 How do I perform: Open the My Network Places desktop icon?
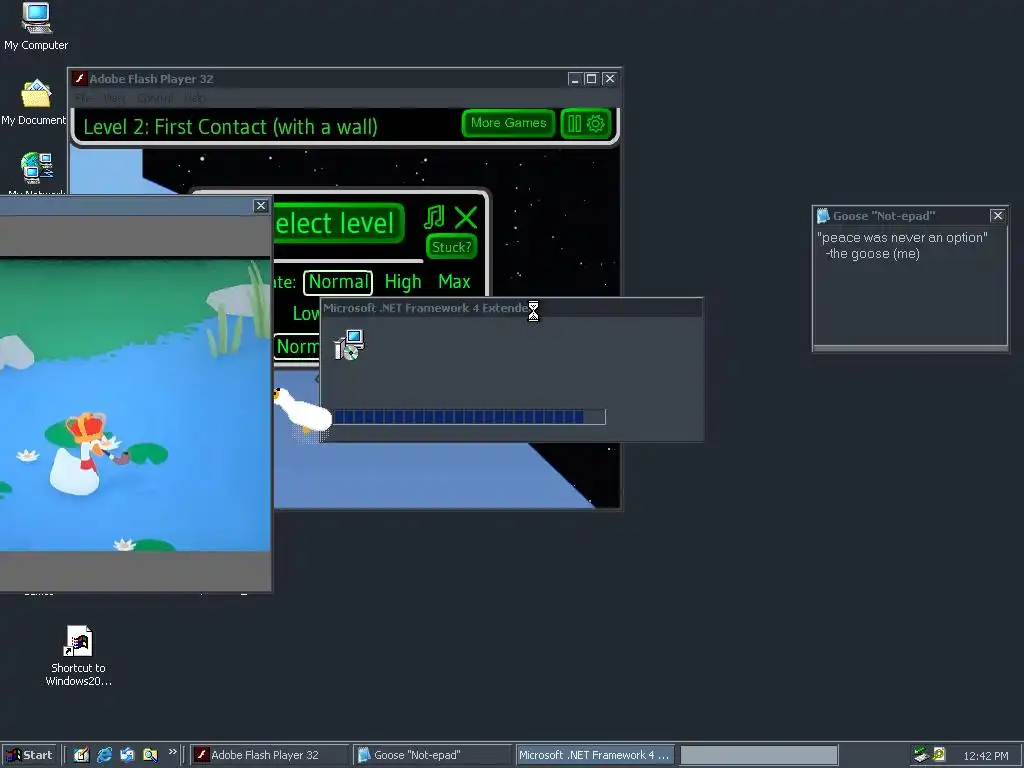tap(37, 172)
